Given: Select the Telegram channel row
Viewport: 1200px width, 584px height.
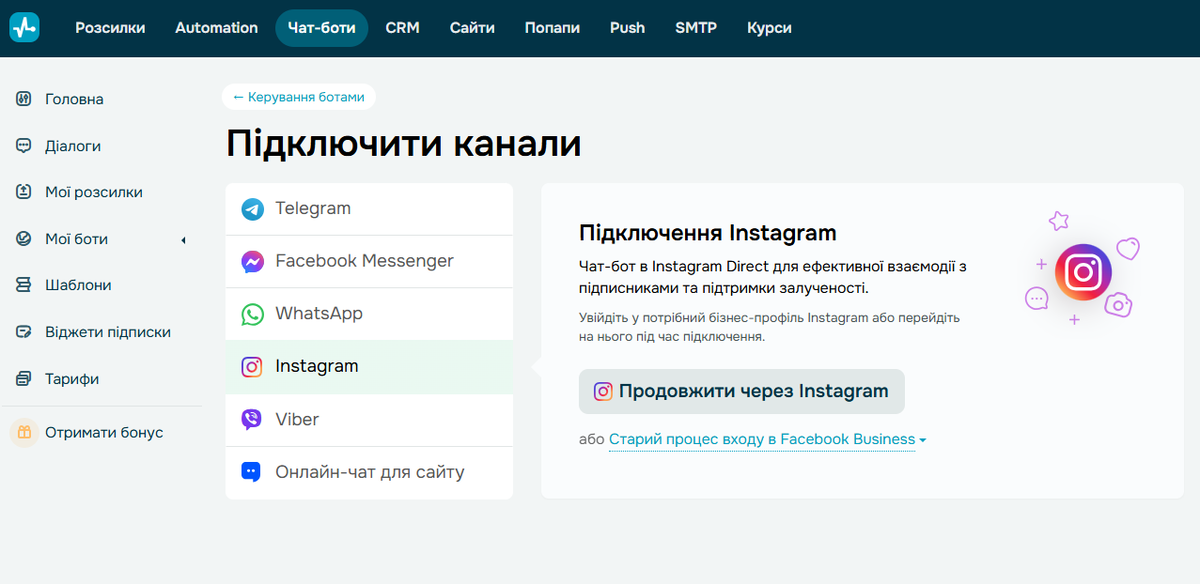Looking at the screenshot, I should click(x=369, y=209).
